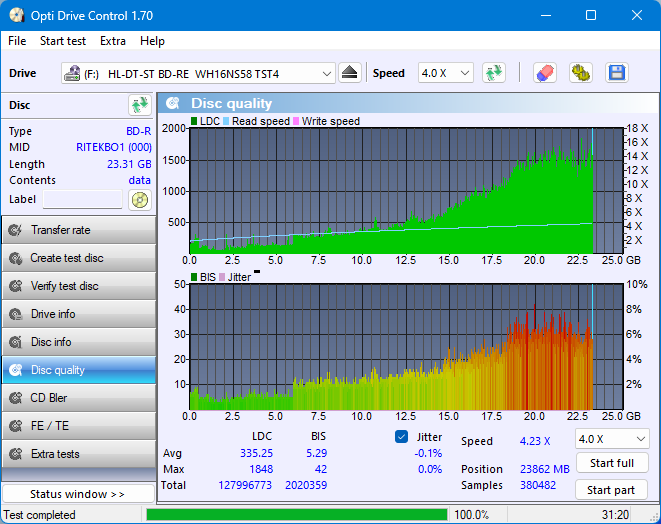Click the Start full button
This screenshot has height=524, width=661.
point(612,463)
